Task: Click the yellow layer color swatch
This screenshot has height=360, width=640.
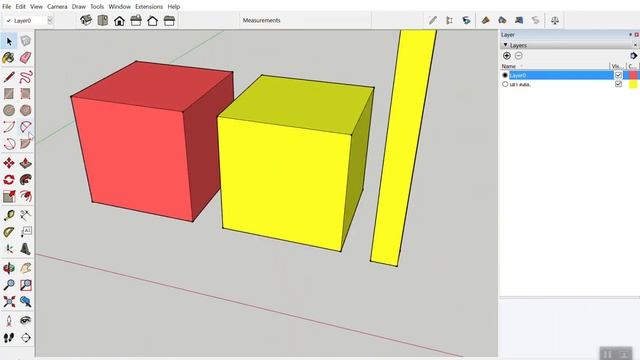Action: click(633, 84)
